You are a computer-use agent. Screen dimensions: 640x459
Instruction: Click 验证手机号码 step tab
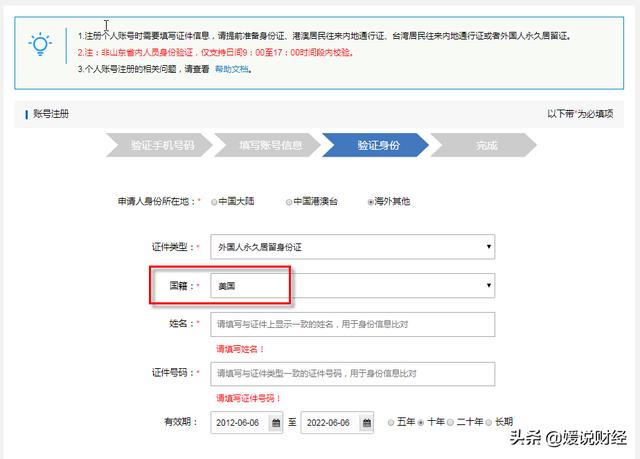160,145
